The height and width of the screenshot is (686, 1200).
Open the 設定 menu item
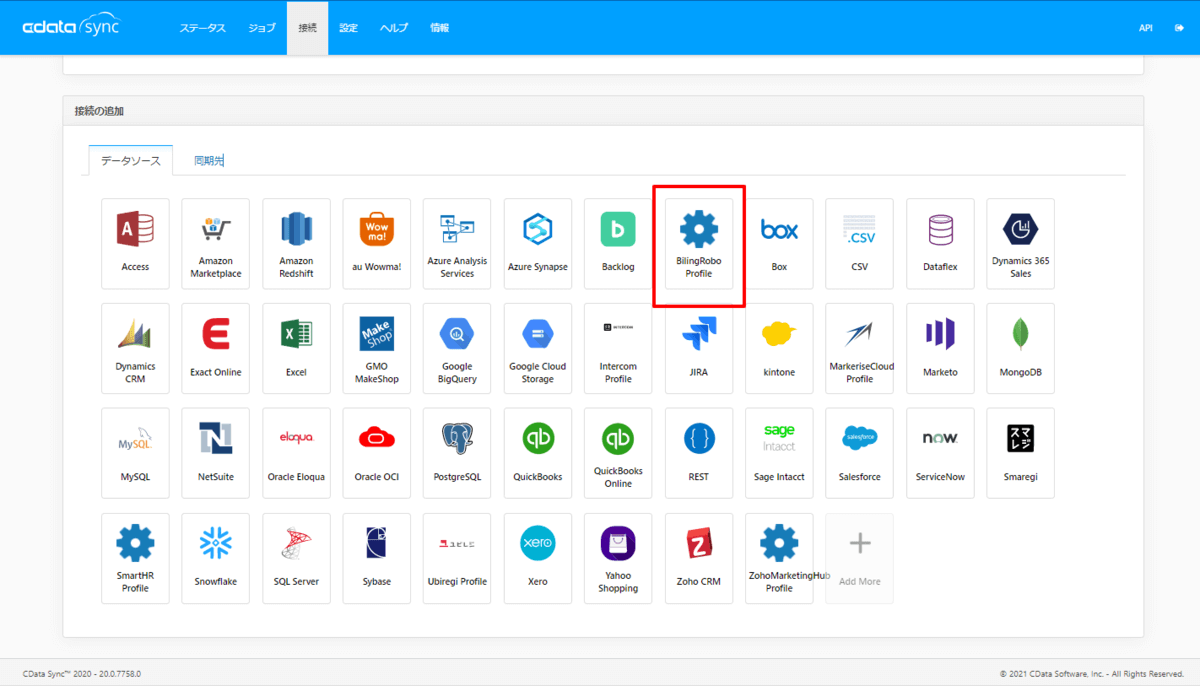(348, 28)
